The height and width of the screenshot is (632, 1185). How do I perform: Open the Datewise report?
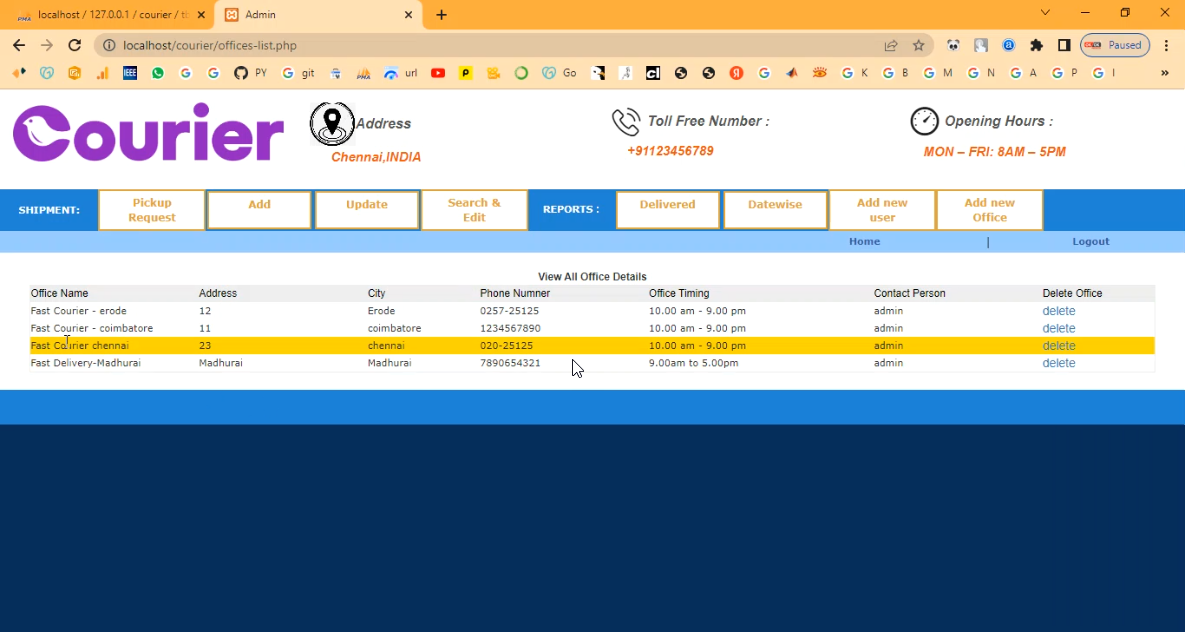pos(775,210)
